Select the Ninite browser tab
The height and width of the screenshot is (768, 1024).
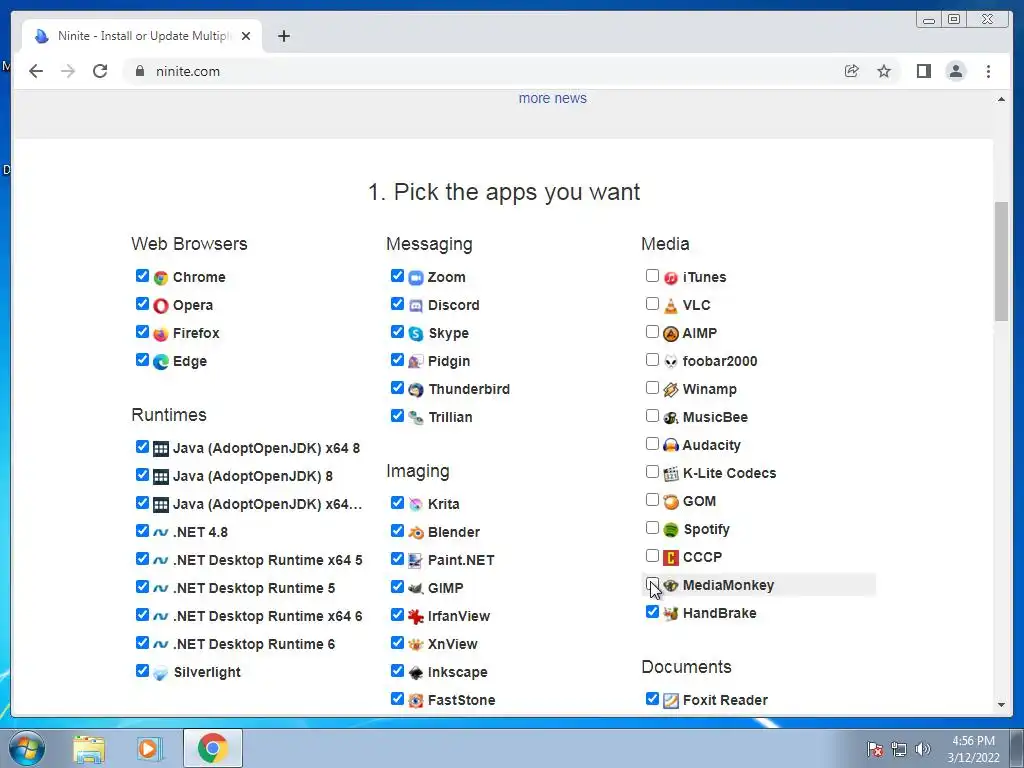142,36
